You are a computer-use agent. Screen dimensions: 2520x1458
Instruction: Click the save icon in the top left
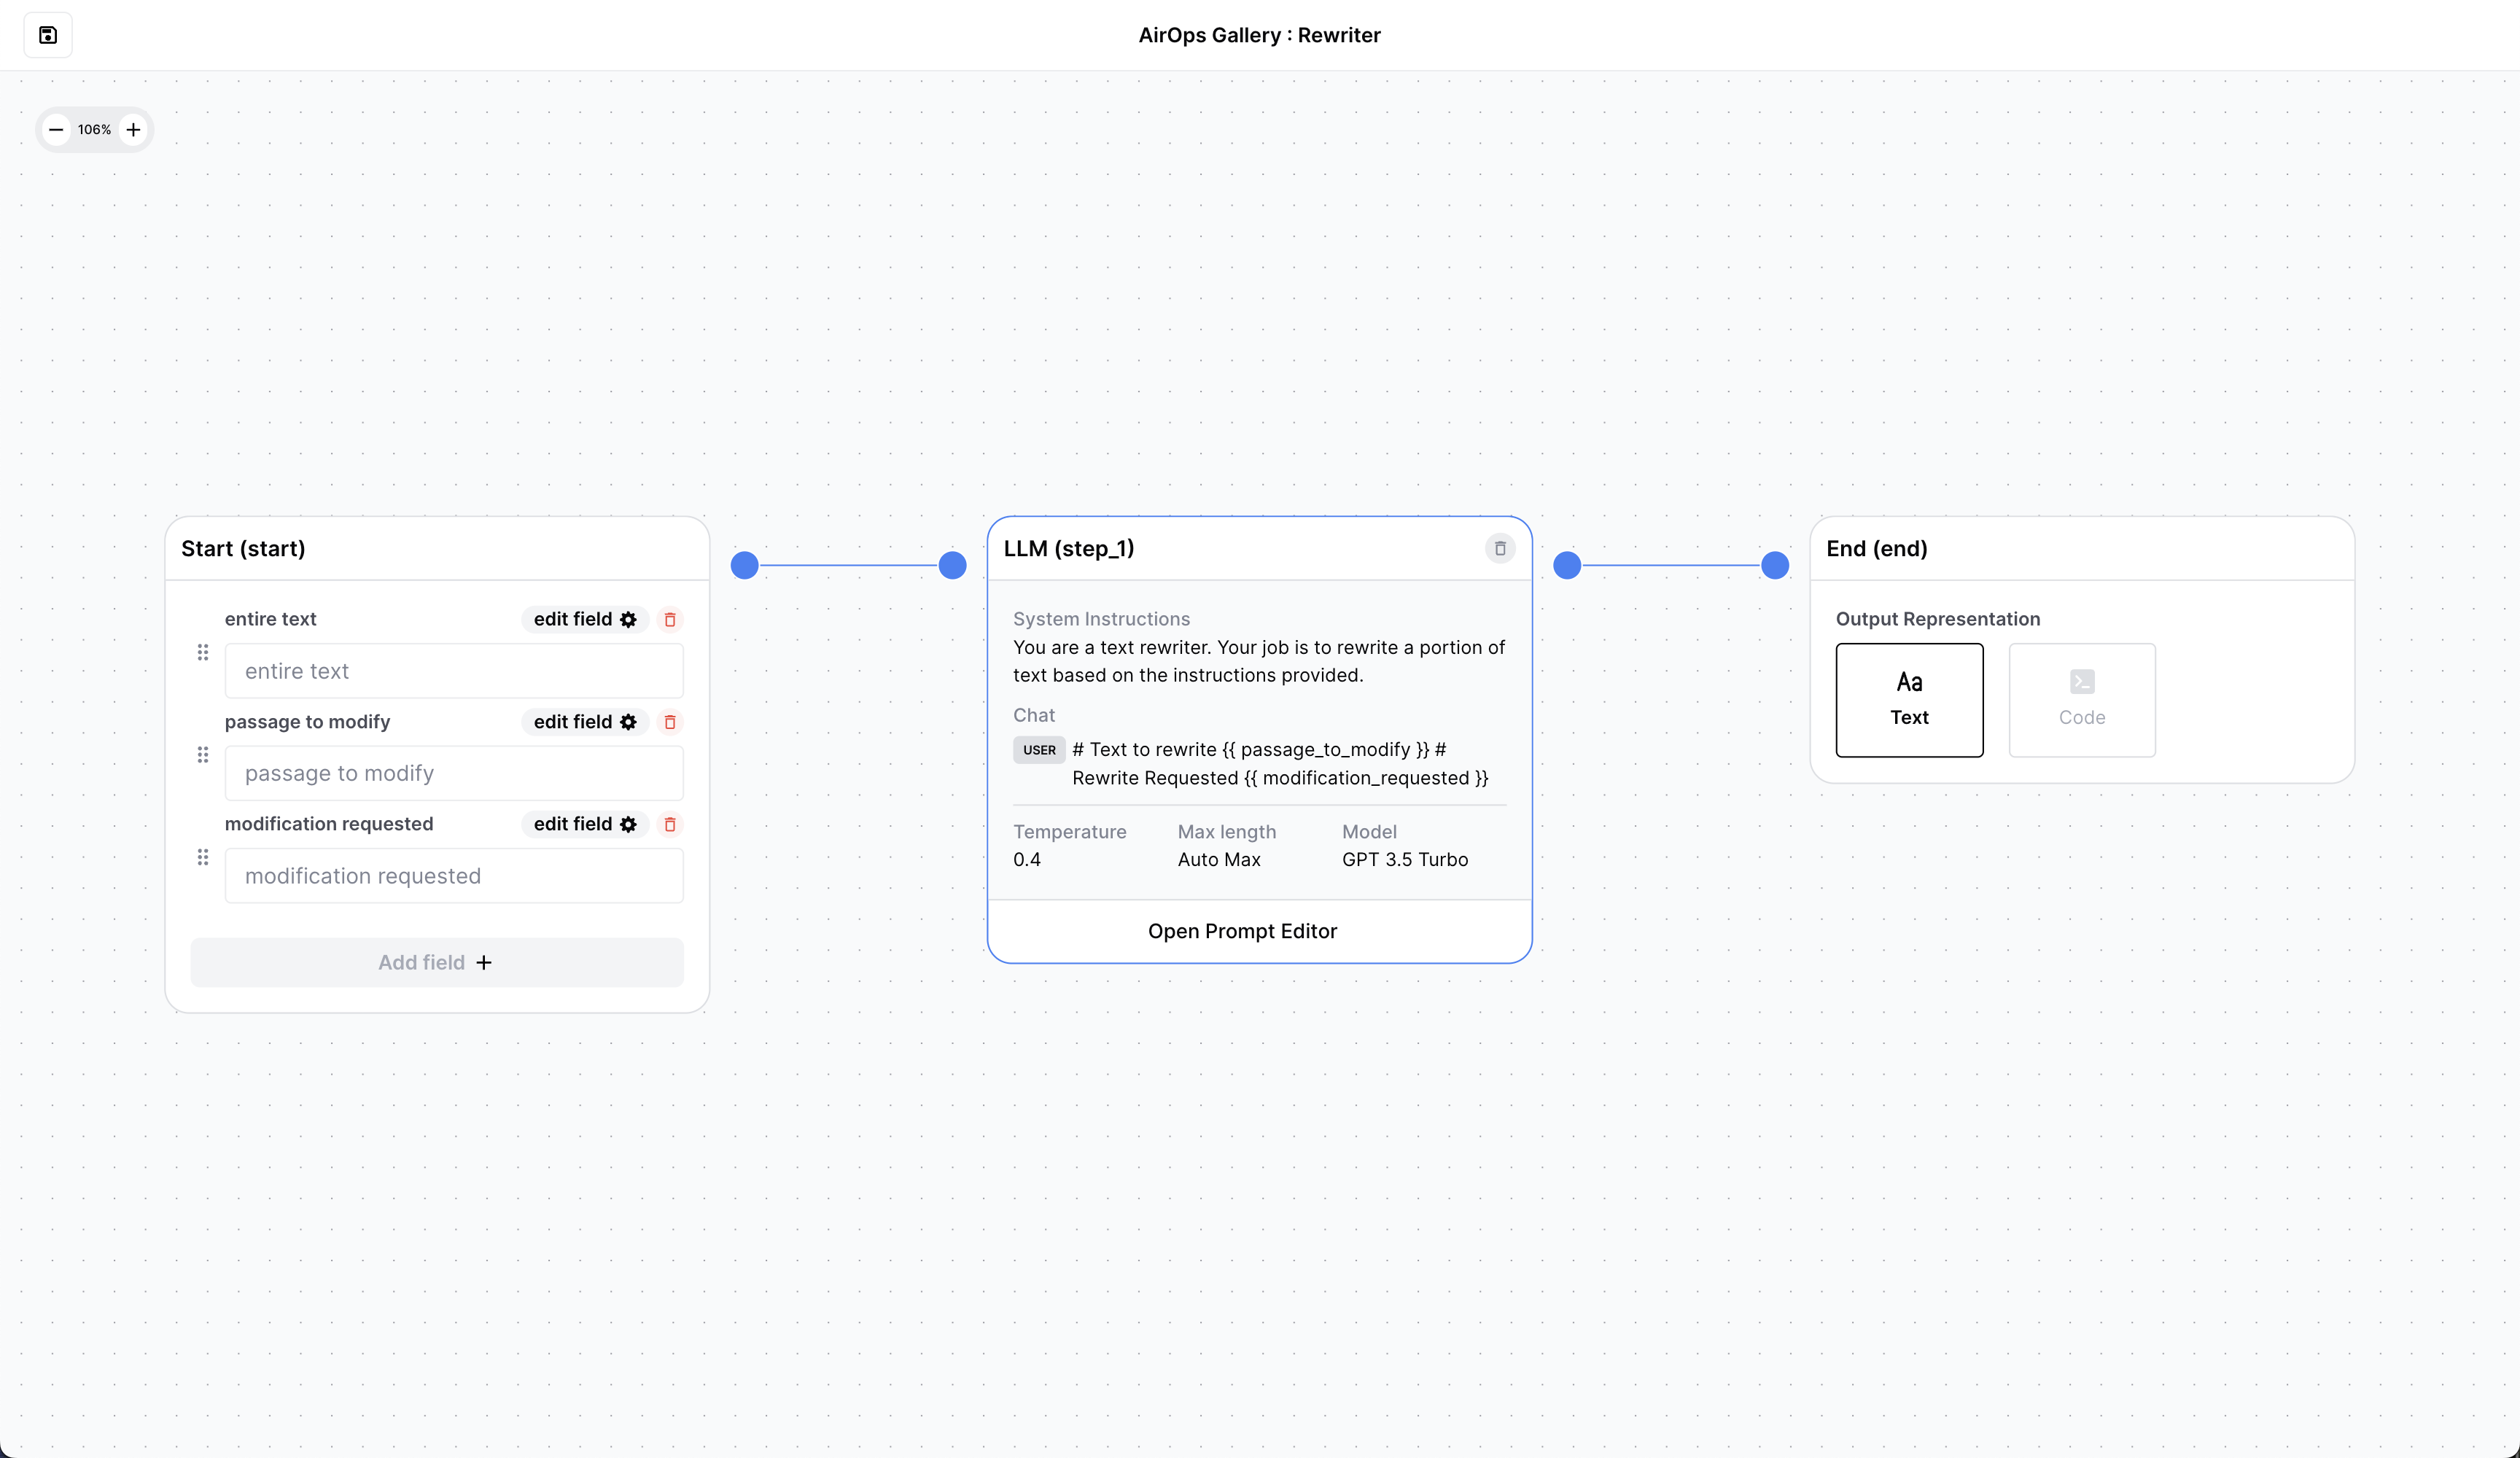(x=48, y=35)
